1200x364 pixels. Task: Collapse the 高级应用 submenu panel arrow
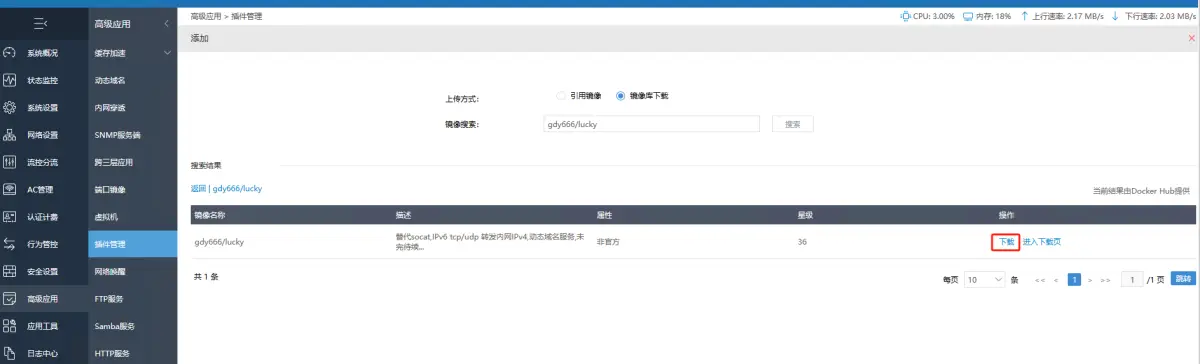(165, 23)
